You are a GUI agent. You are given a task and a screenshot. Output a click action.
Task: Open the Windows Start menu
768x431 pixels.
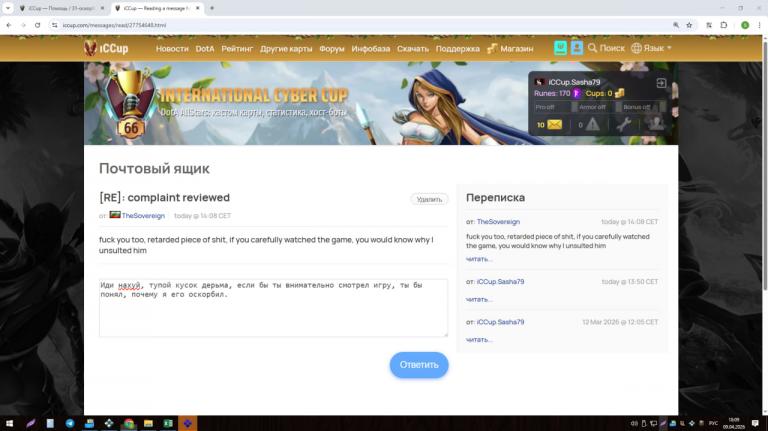[x=9, y=423]
